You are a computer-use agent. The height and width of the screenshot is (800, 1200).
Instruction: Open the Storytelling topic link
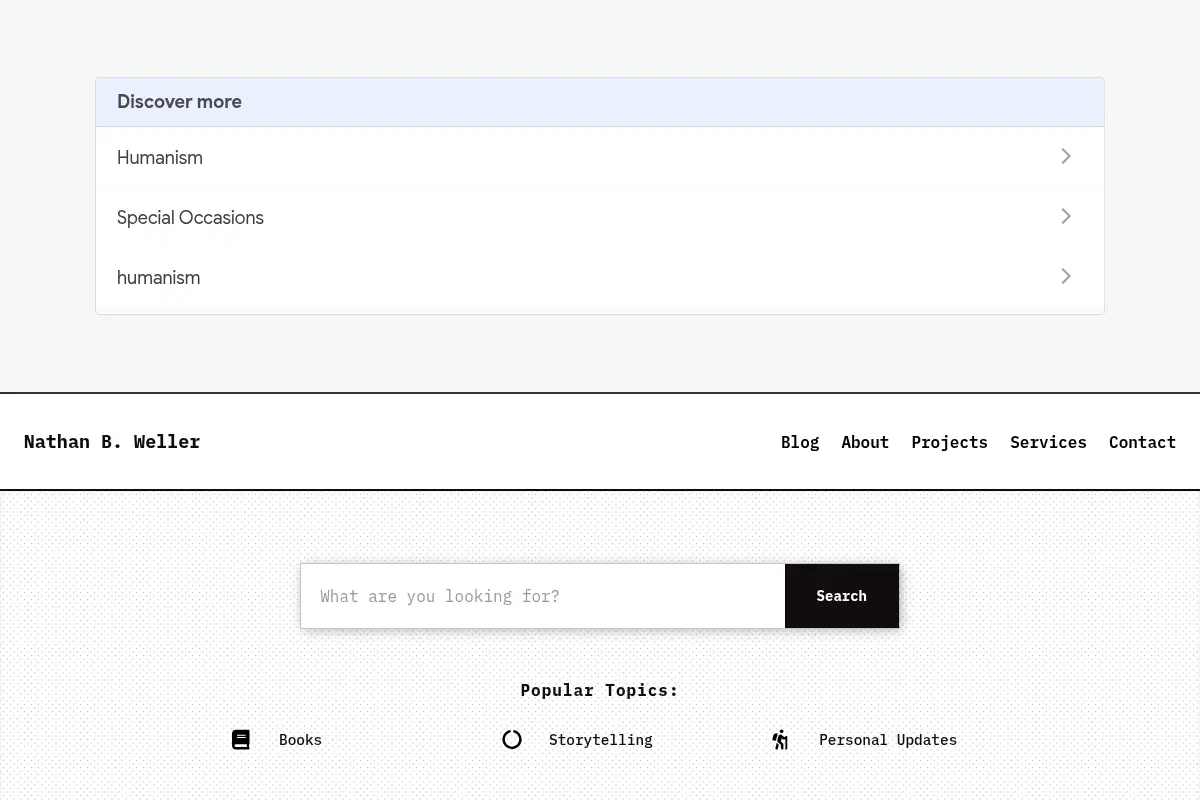pos(600,740)
